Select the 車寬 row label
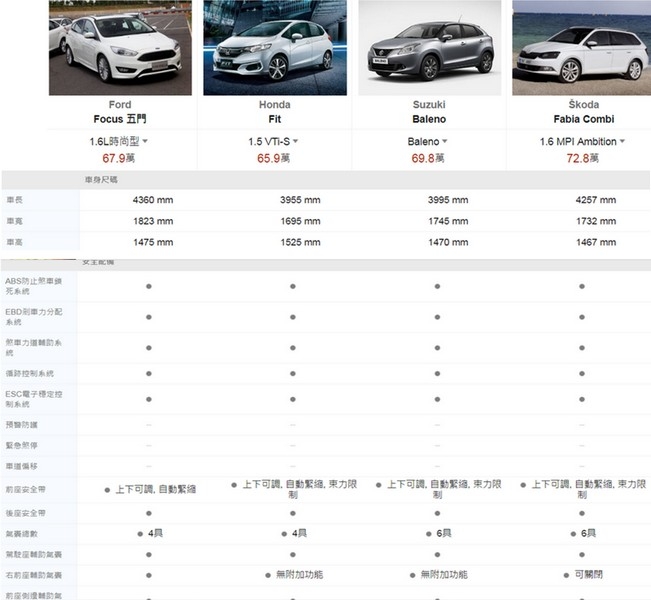651x600 pixels. click(15, 221)
